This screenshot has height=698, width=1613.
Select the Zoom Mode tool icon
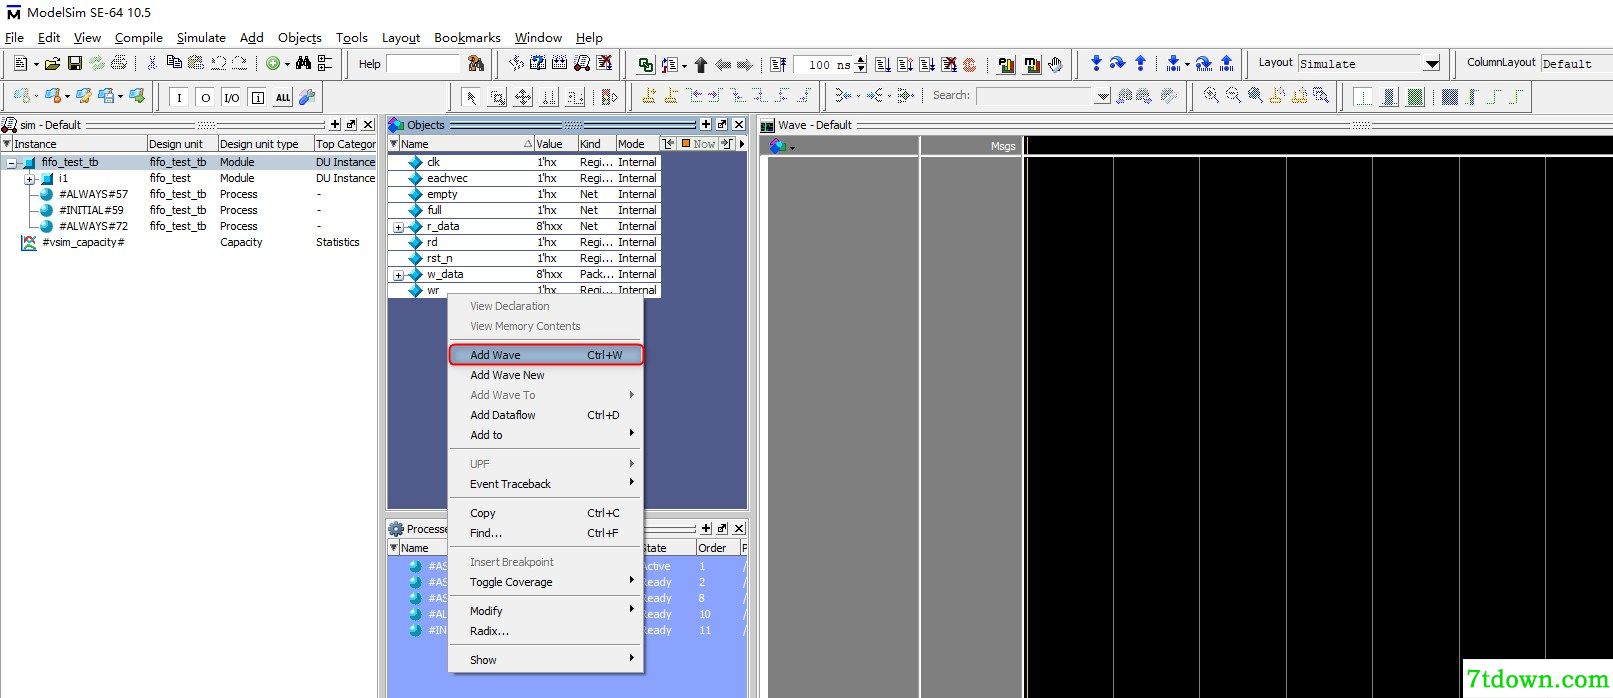click(x=497, y=97)
